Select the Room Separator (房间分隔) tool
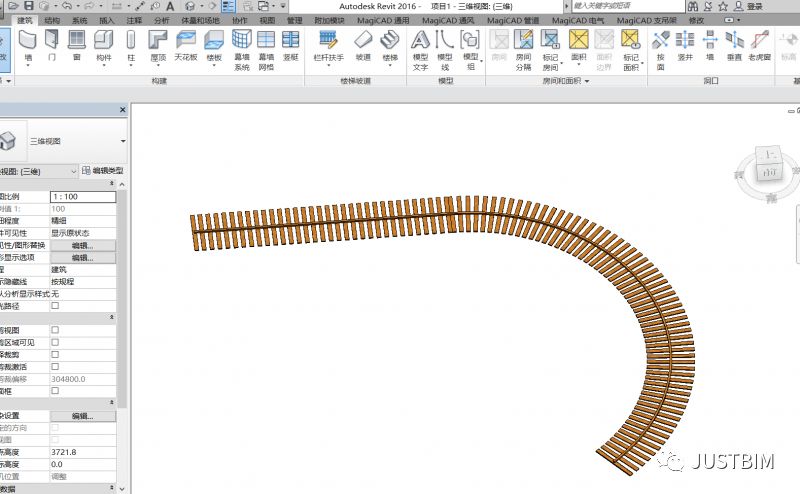The width and height of the screenshot is (800, 494). pyautogui.click(x=523, y=50)
